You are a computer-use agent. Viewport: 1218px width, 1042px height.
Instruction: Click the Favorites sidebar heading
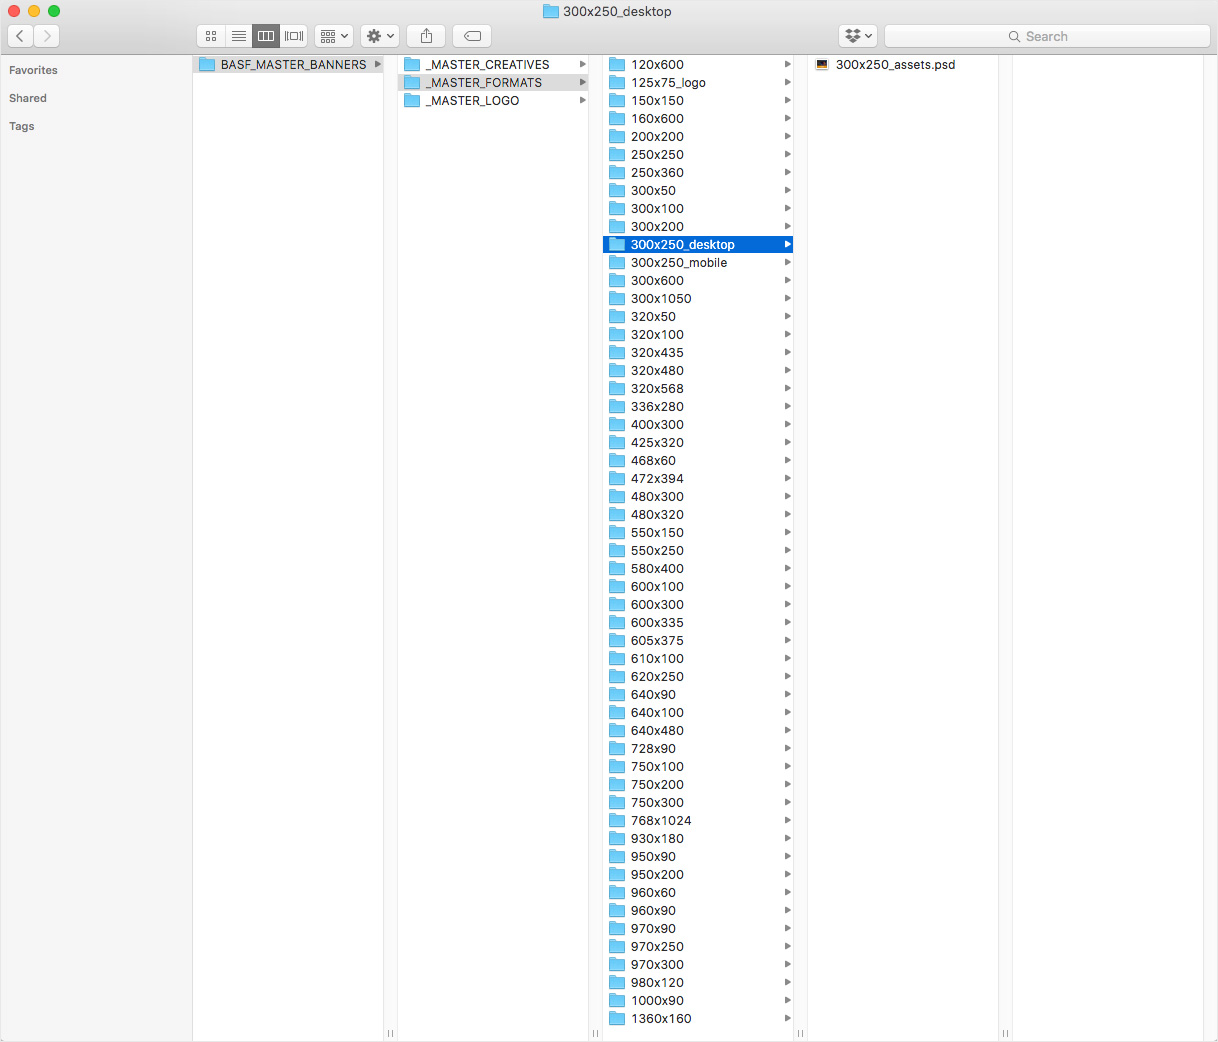point(33,70)
